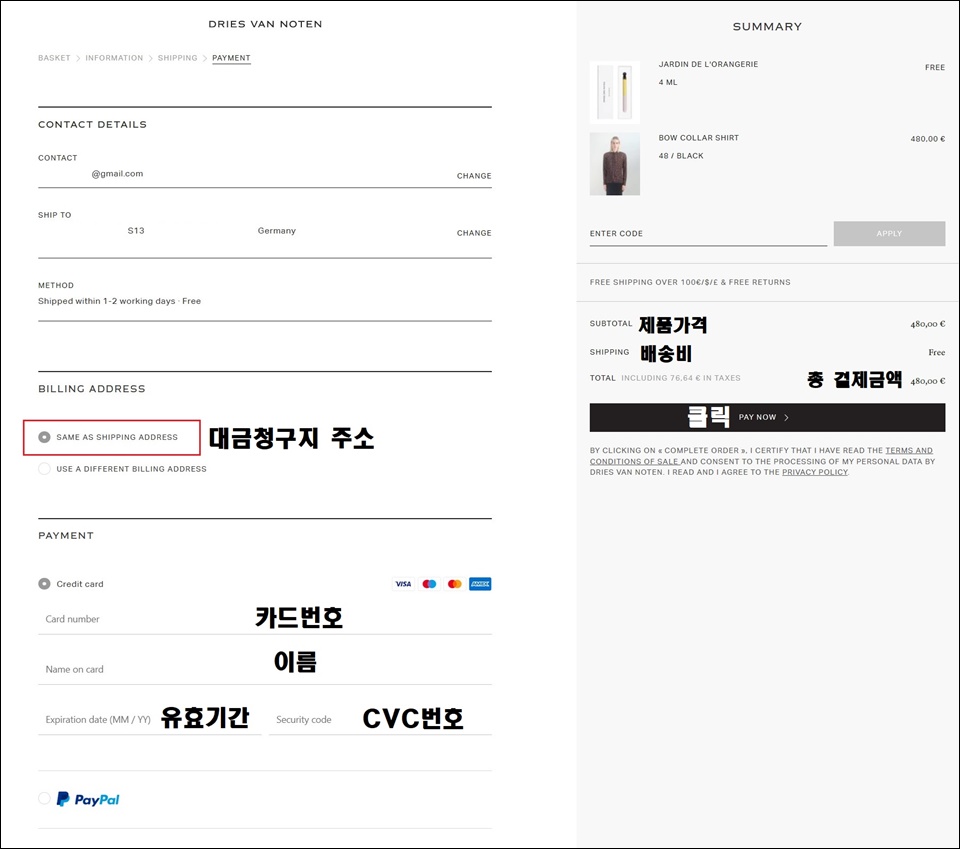Screen dimensions: 960x849
Task: Click the American Express card icon
Action: click(480, 584)
